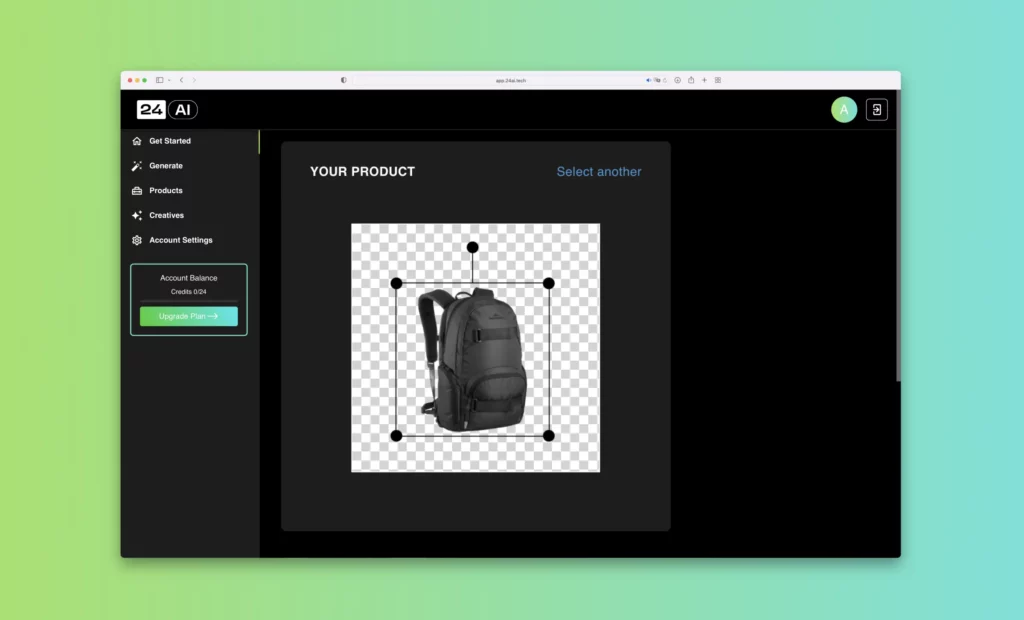Open the Account Settings menu item

pos(180,241)
